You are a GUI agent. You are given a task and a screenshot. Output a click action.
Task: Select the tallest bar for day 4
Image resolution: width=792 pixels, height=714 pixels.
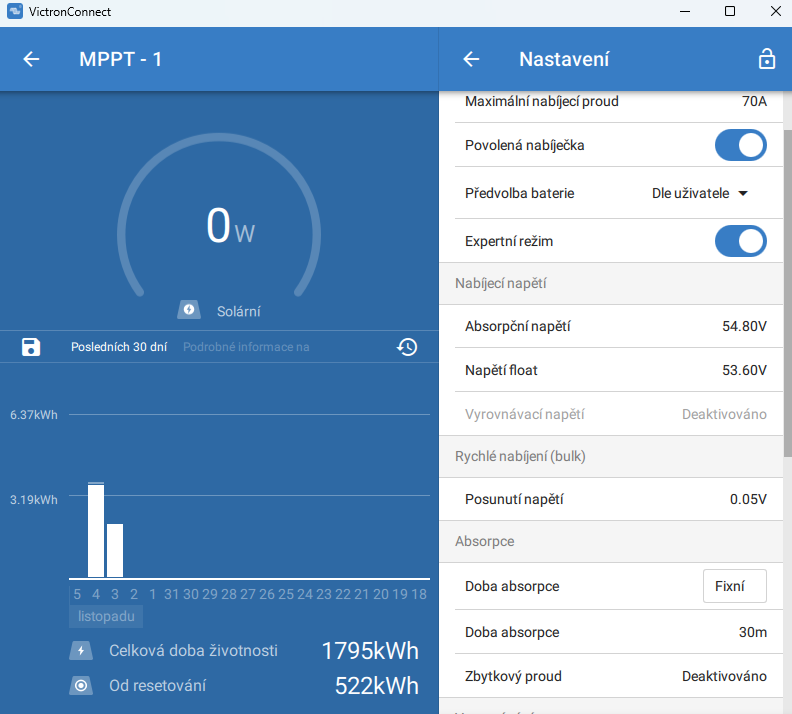tap(96, 530)
